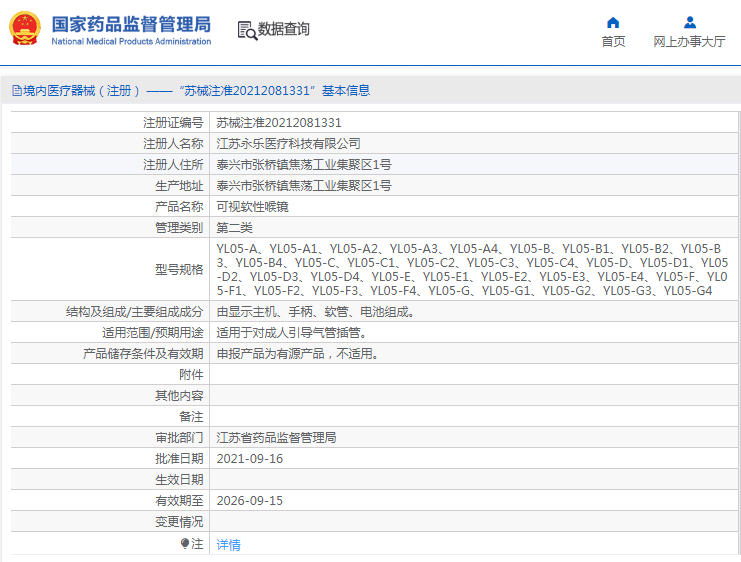Click the 首页 home icon
This screenshot has height=562, width=741.
(x=613, y=22)
